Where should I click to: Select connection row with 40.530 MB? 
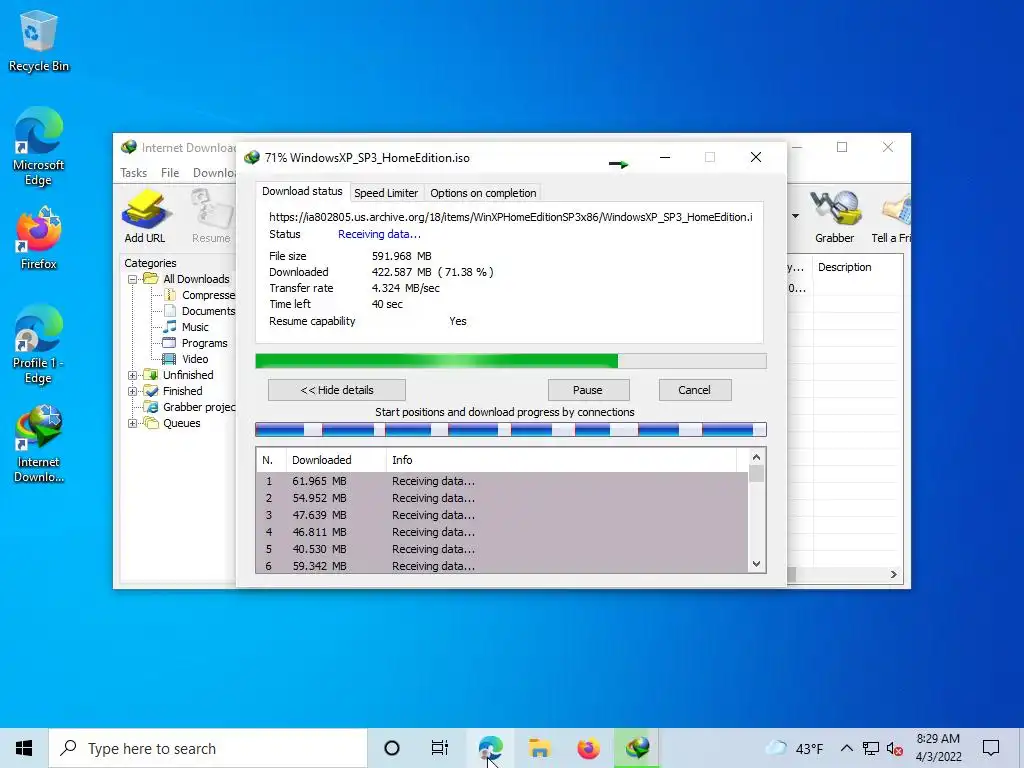click(x=502, y=549)
